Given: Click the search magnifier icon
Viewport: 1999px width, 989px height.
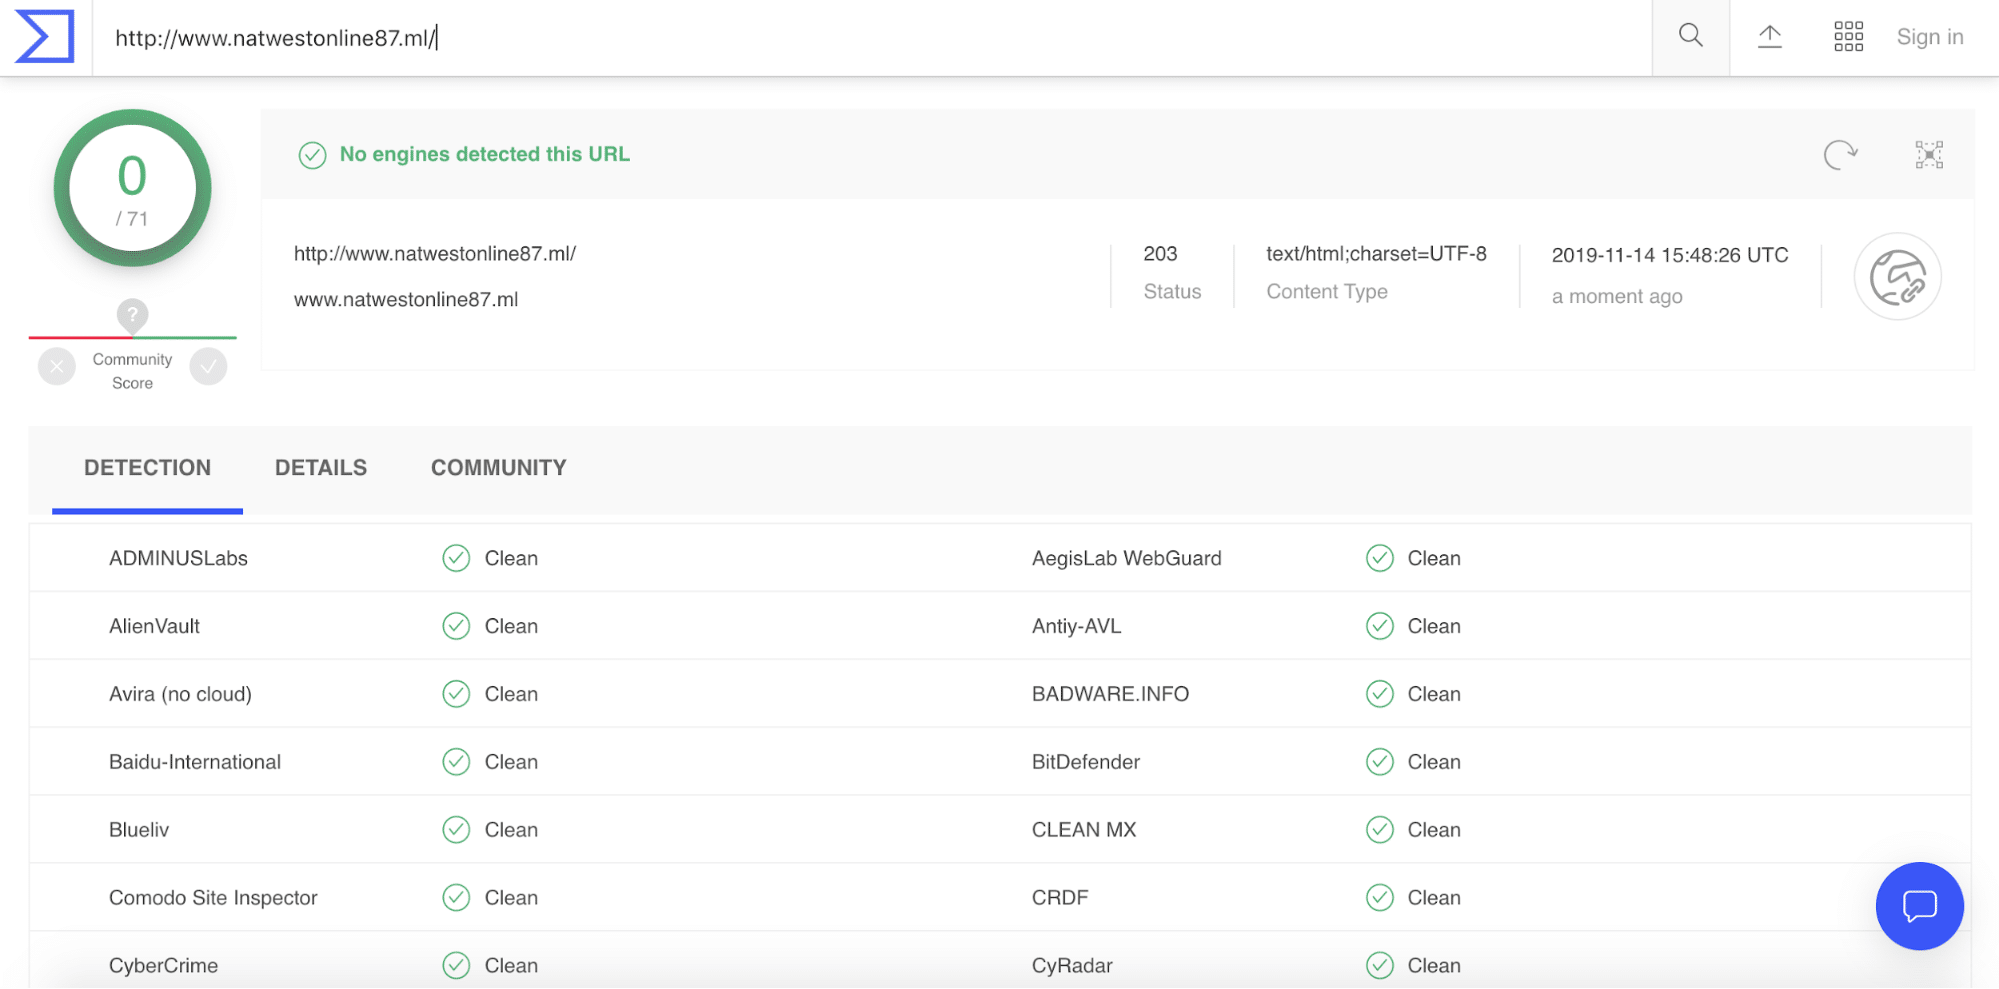Looking at the screenshot, I should point(1691,36).
